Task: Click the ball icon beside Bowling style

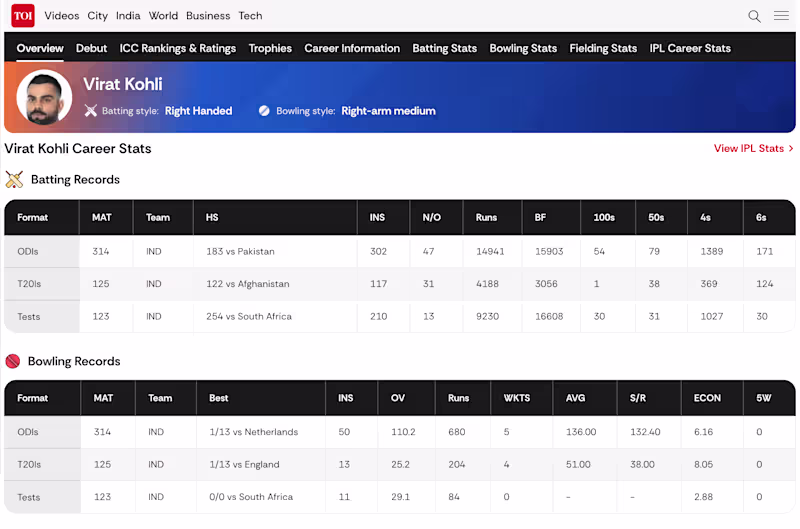Action: click(264, 111)
